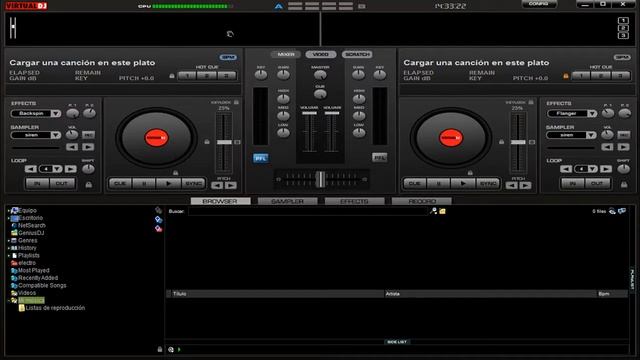
Task: Open left deck Backspin effects dropdown
Action: point(56,113)
